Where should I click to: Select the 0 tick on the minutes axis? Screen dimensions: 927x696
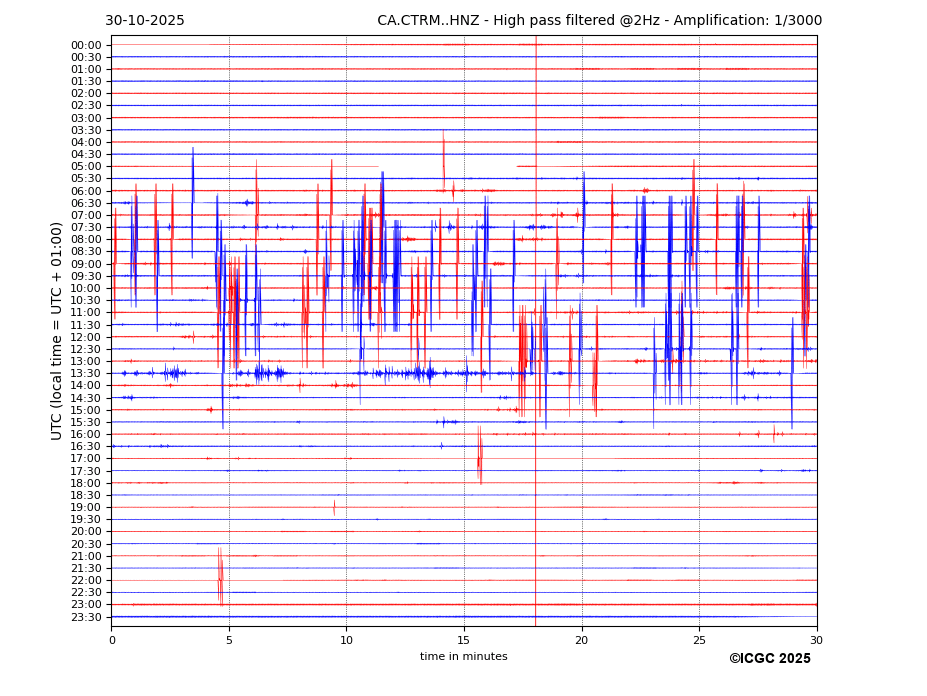pyautogui.click(x=112, y=640)
